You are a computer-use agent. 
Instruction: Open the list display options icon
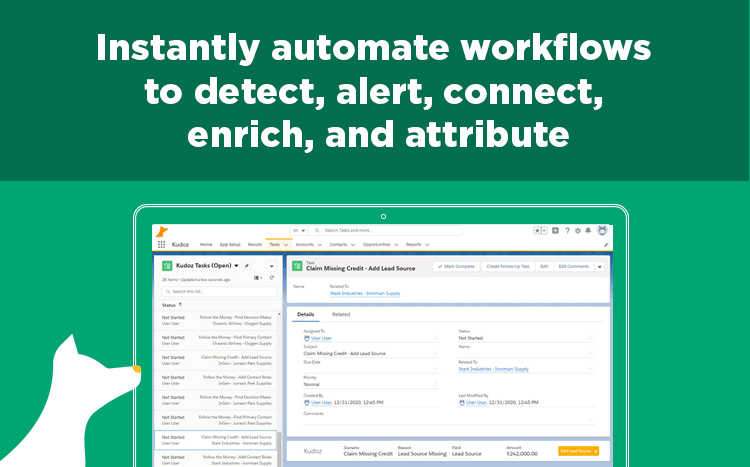258,278
